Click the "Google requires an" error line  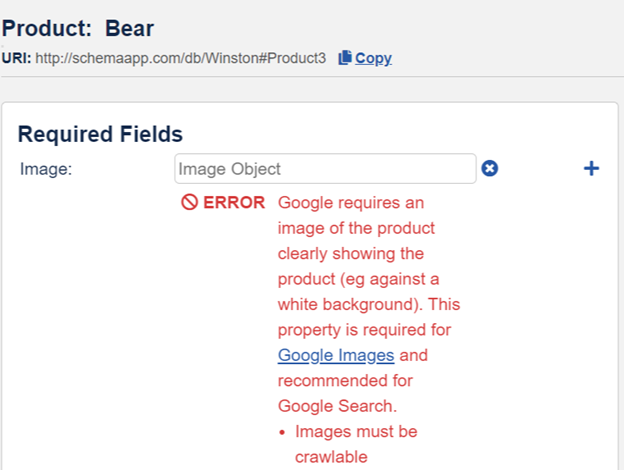(x=351, y=203)
